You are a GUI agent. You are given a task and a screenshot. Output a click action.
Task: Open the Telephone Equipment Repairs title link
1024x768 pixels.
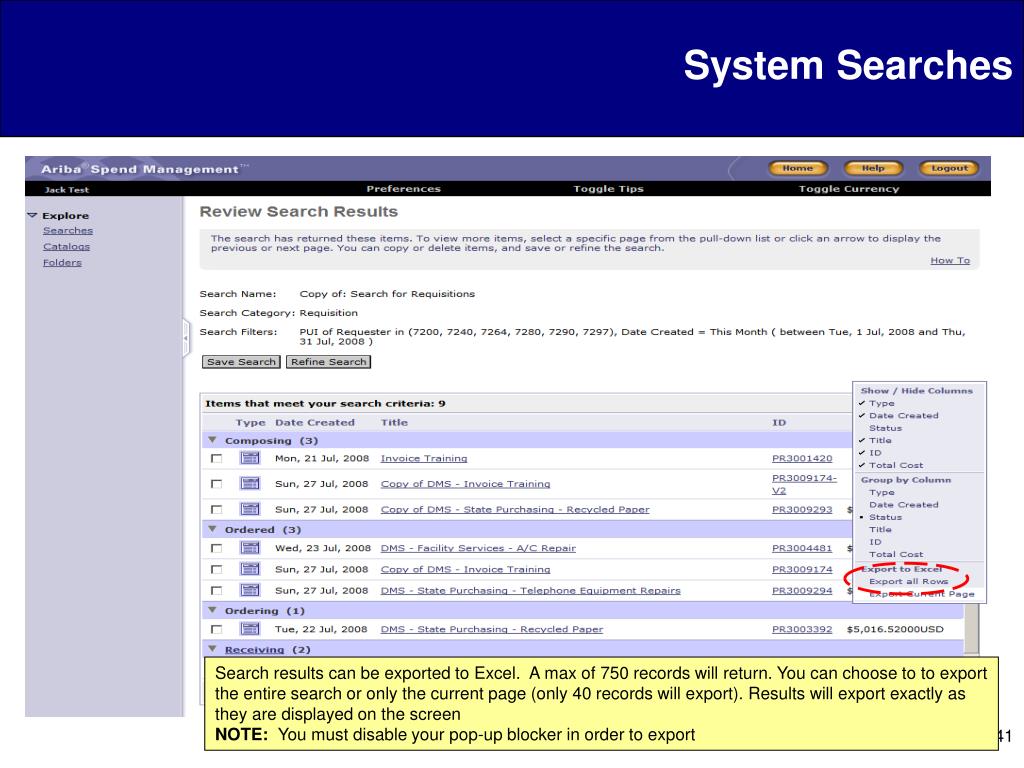coord(530,590)
